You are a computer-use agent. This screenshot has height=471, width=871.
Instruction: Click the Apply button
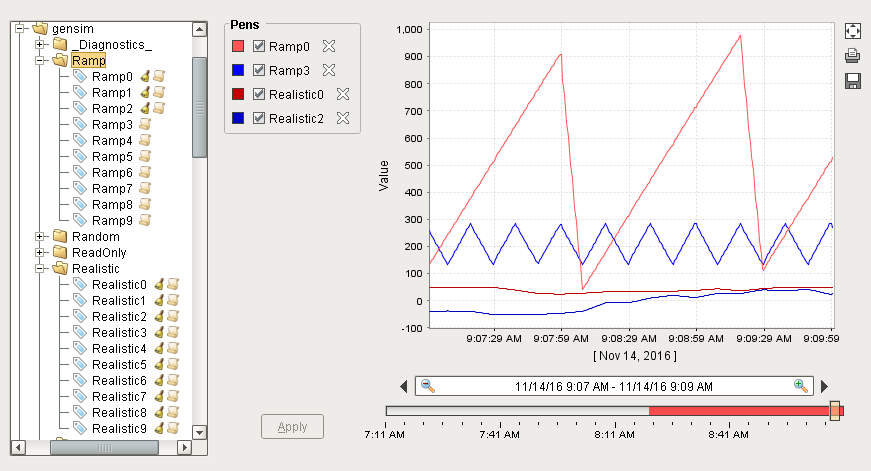pos(292,426)
